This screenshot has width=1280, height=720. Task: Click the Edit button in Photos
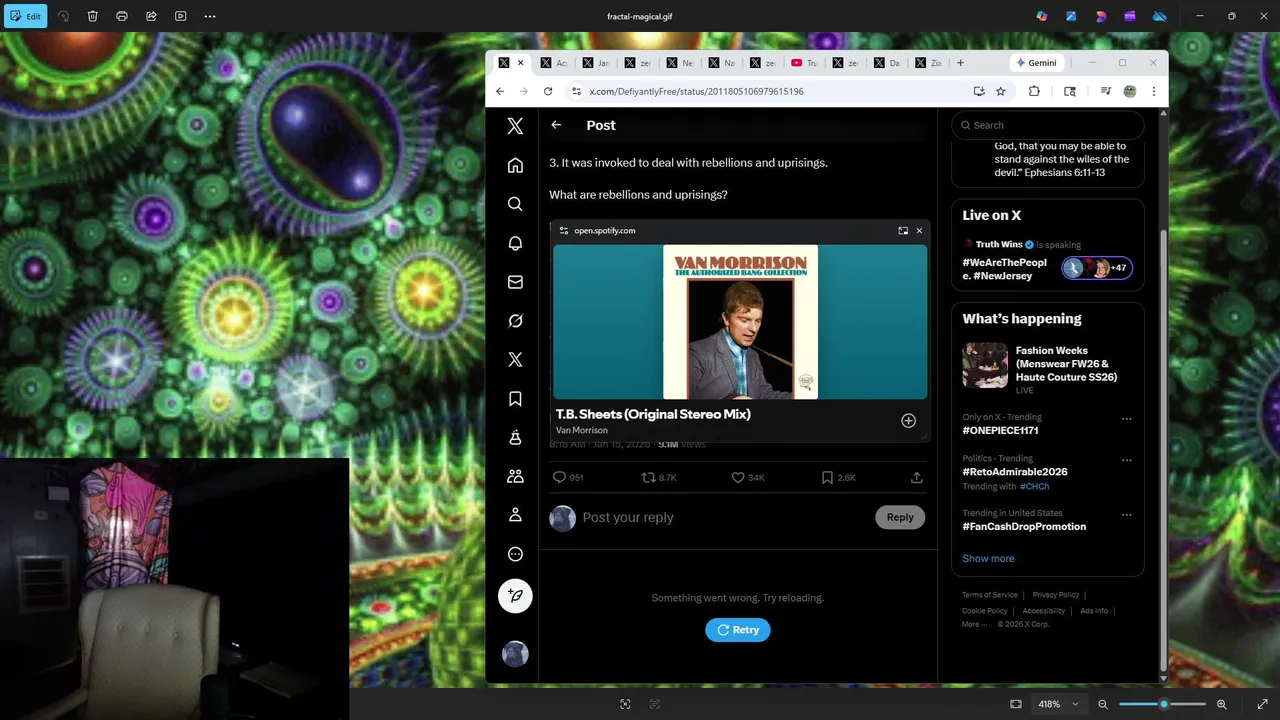tap(25, 16)
